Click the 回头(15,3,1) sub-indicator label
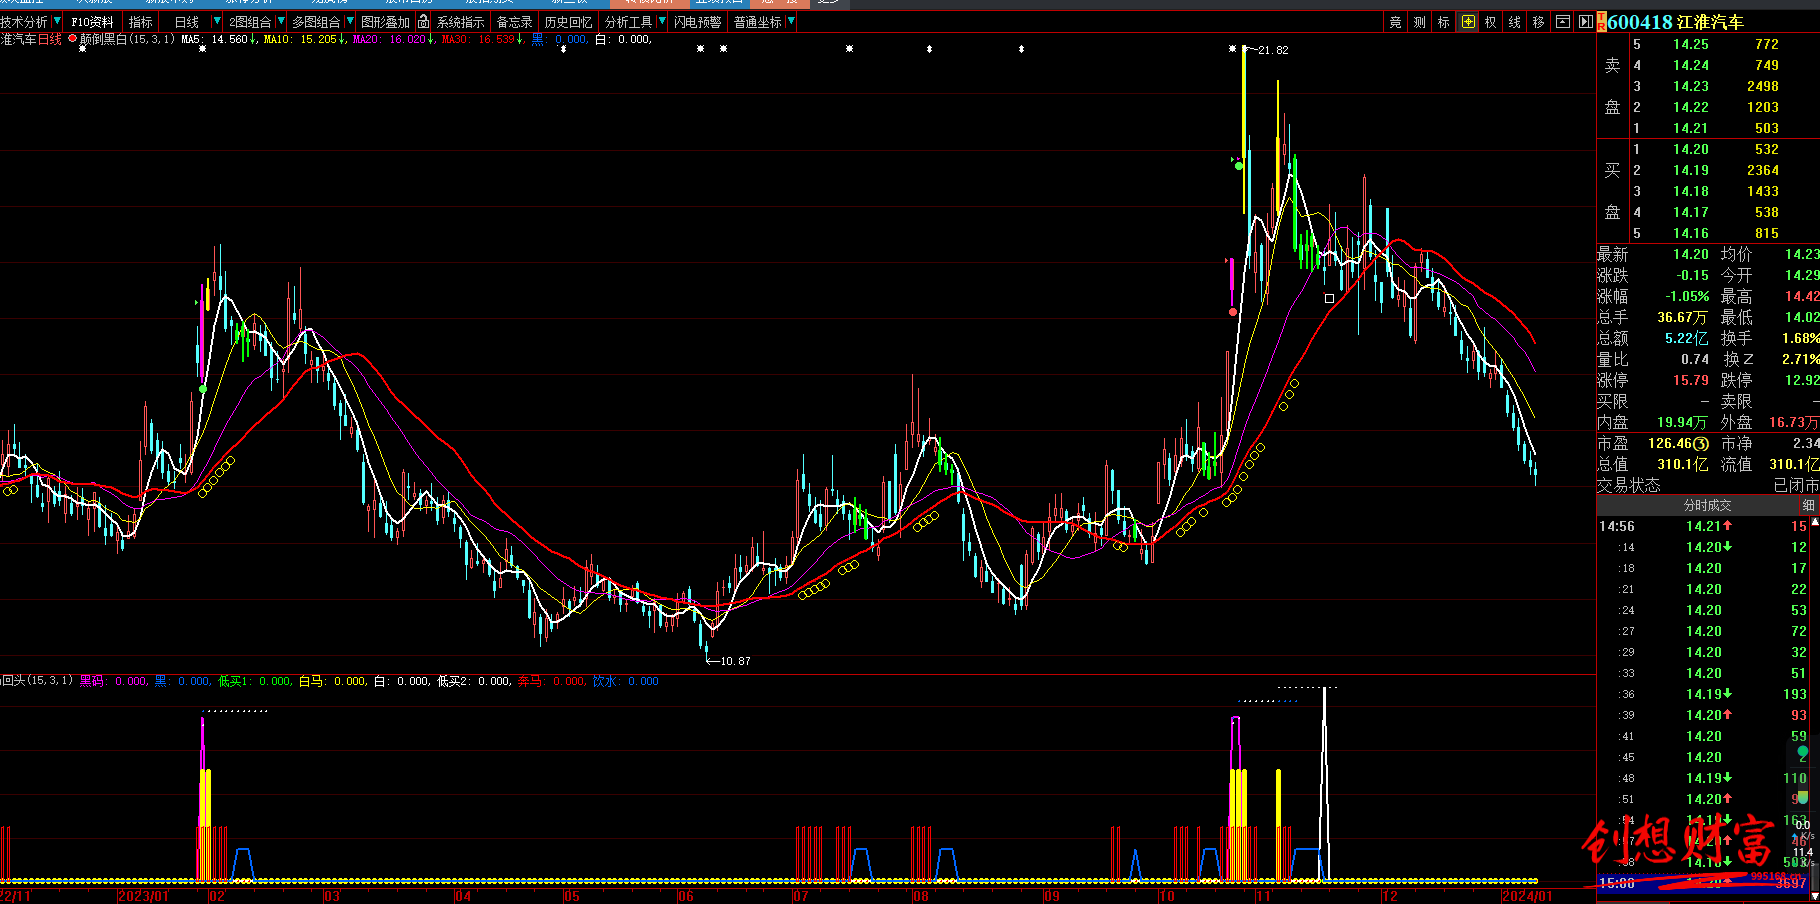The width and height of the screenshot is (1820, 904). tap(37, 681)
